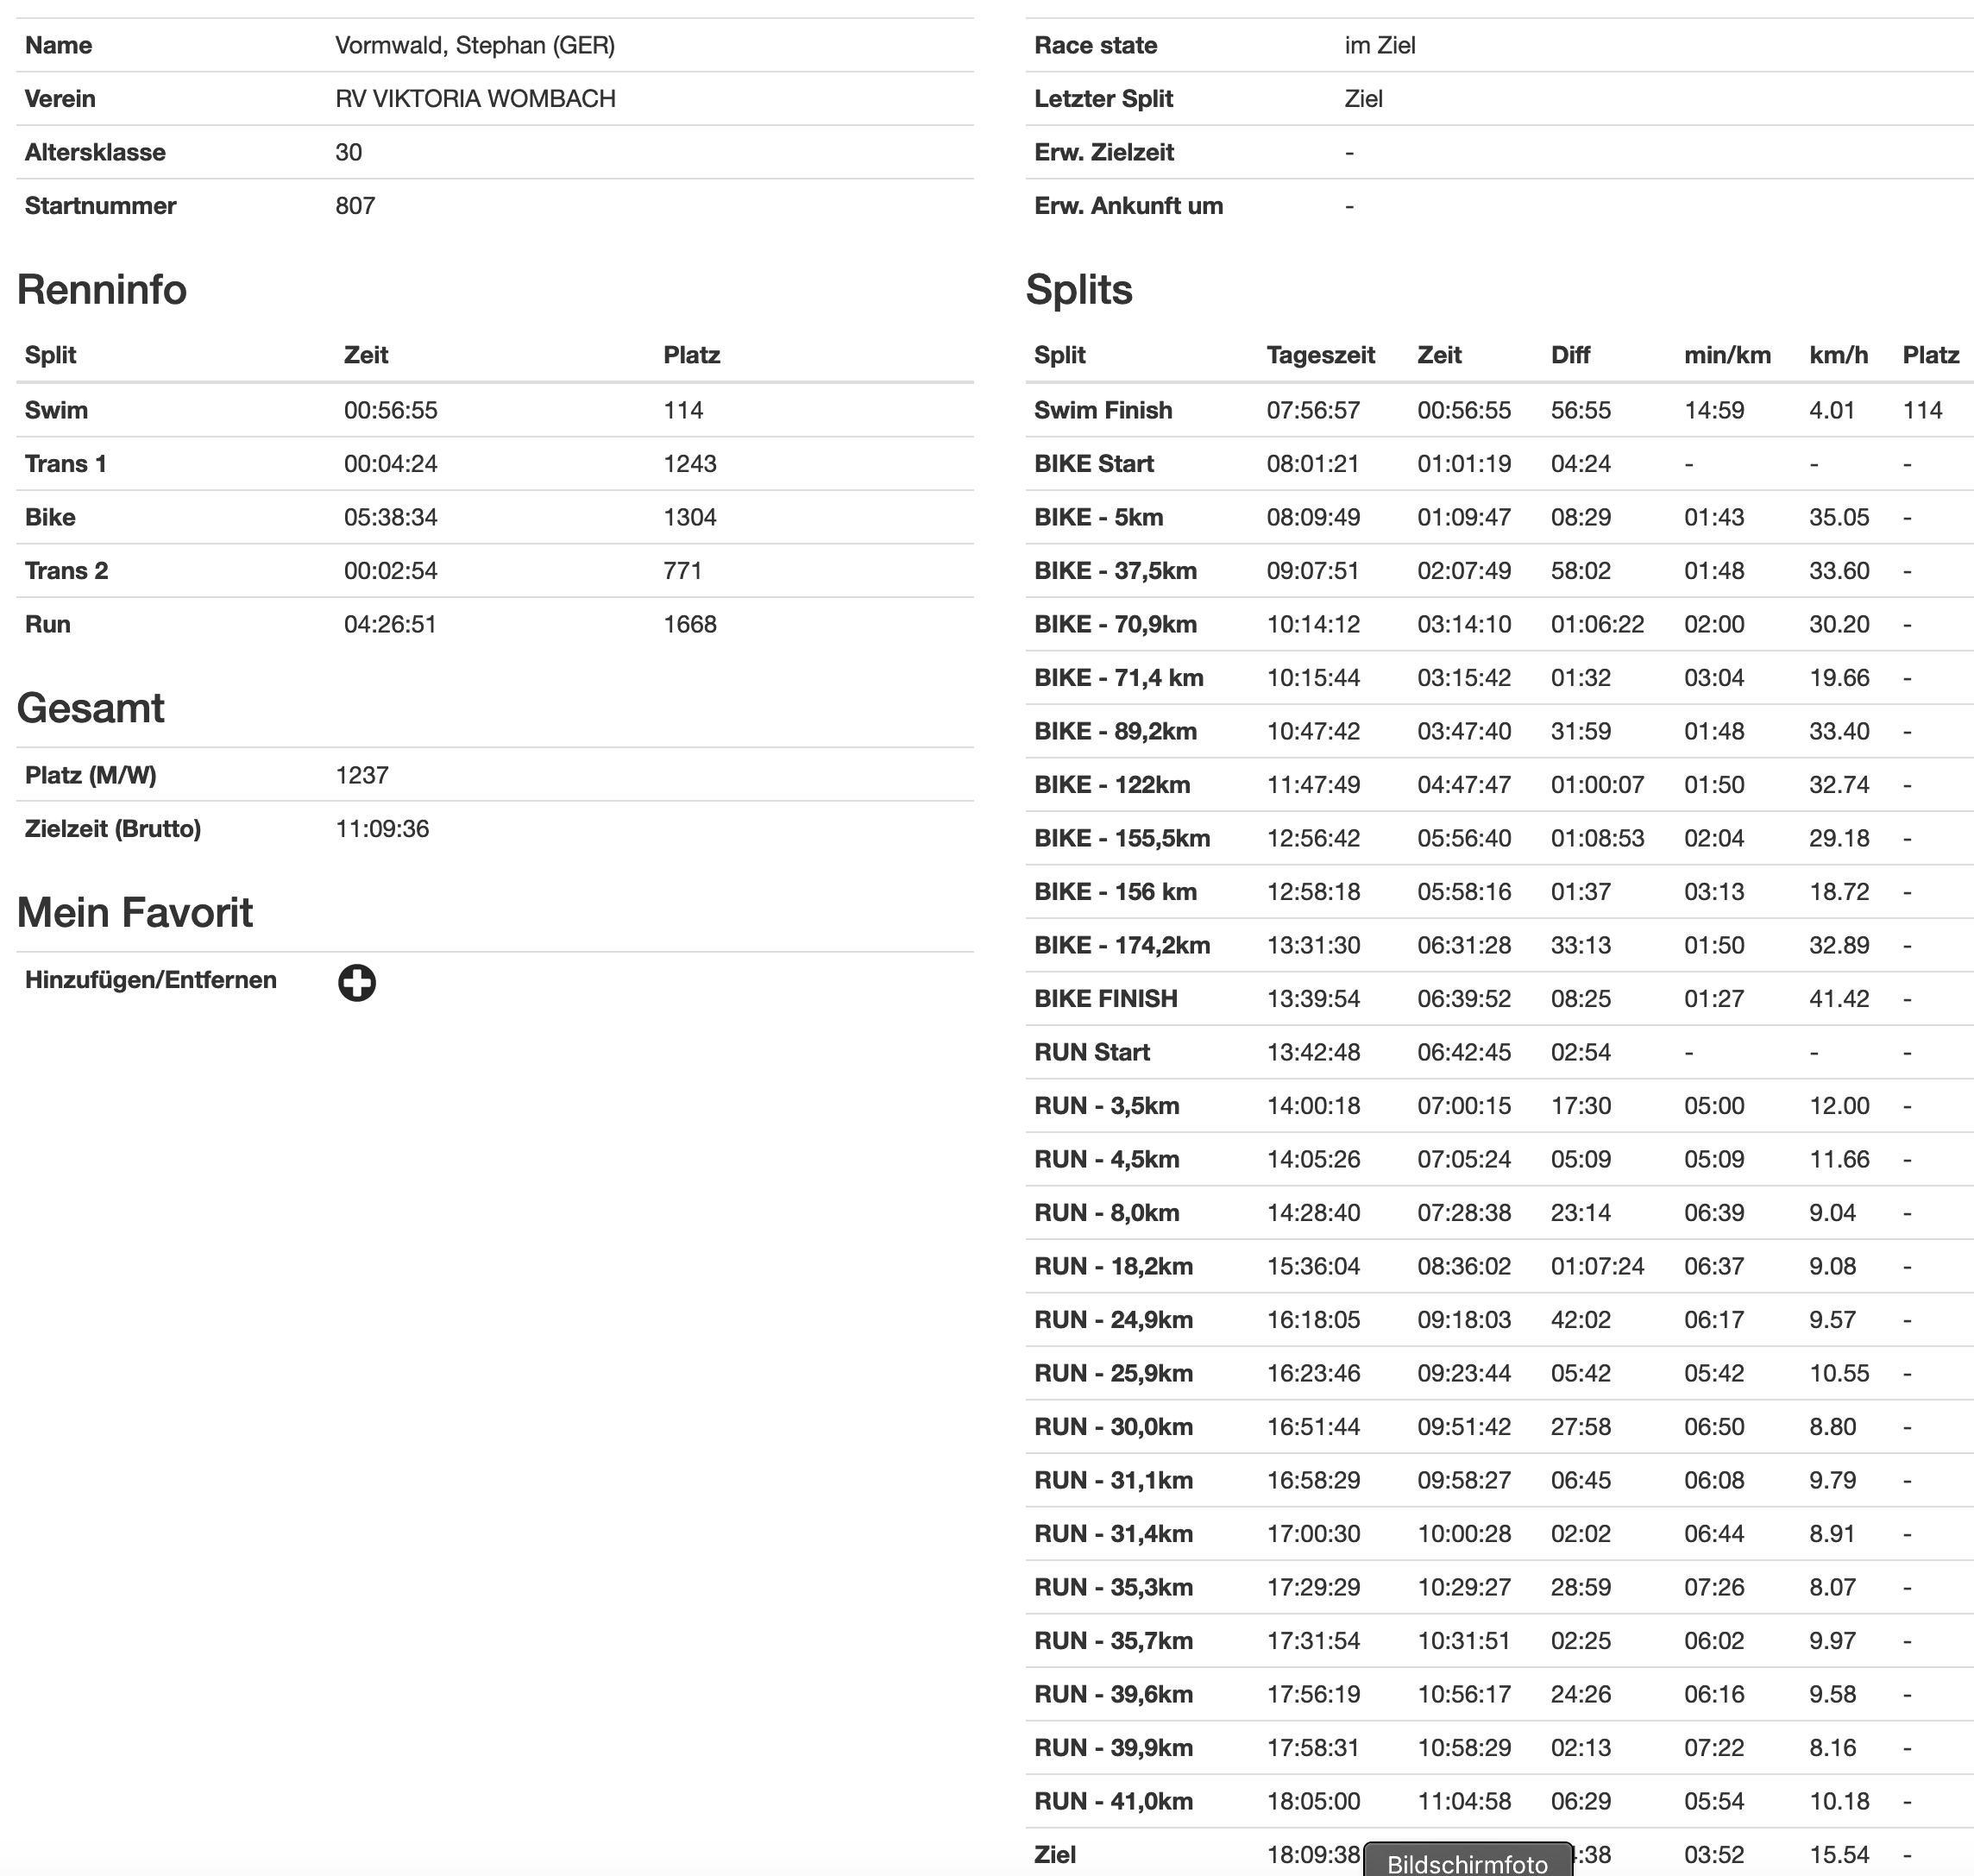The image size is (1974, 1876).
Task: Click the club name RV VIKTORIA WOMBACH
Action: point(475,98)
